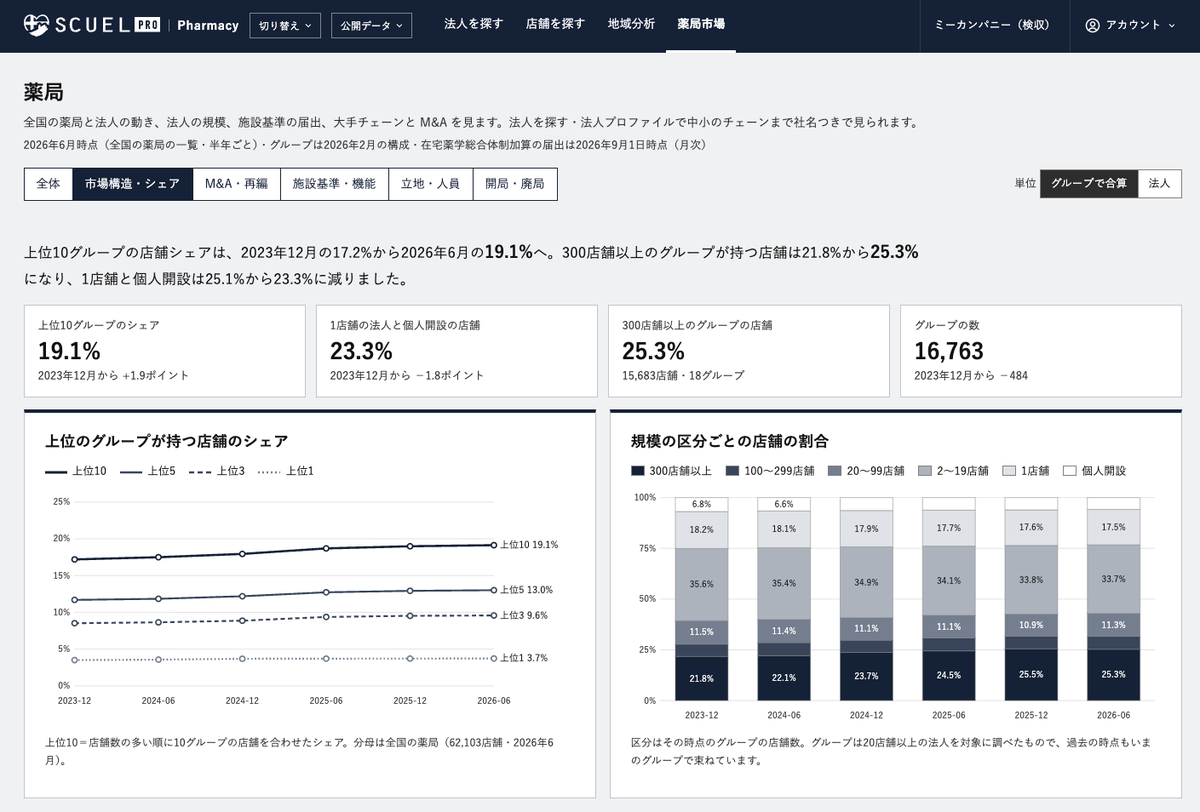Open the 公開データ dropdown
This screenshot has height=812, width=1200.
point(371,25)
